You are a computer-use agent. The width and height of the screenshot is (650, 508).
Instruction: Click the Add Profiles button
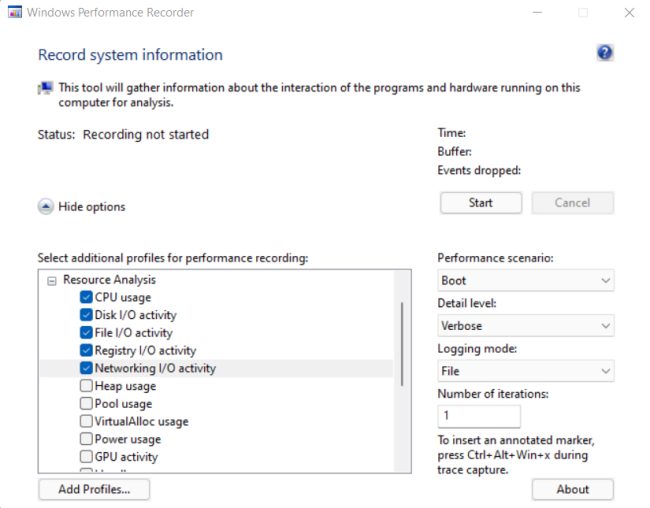click(93, 489)
